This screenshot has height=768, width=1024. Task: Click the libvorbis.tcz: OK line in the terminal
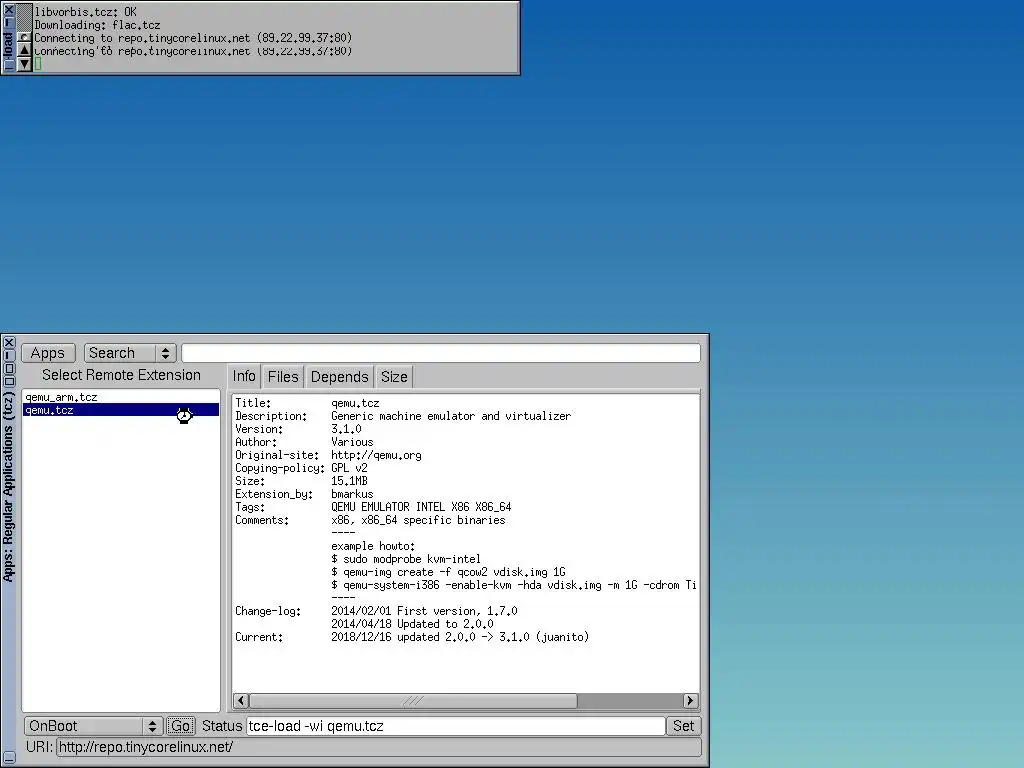point(86,12)
